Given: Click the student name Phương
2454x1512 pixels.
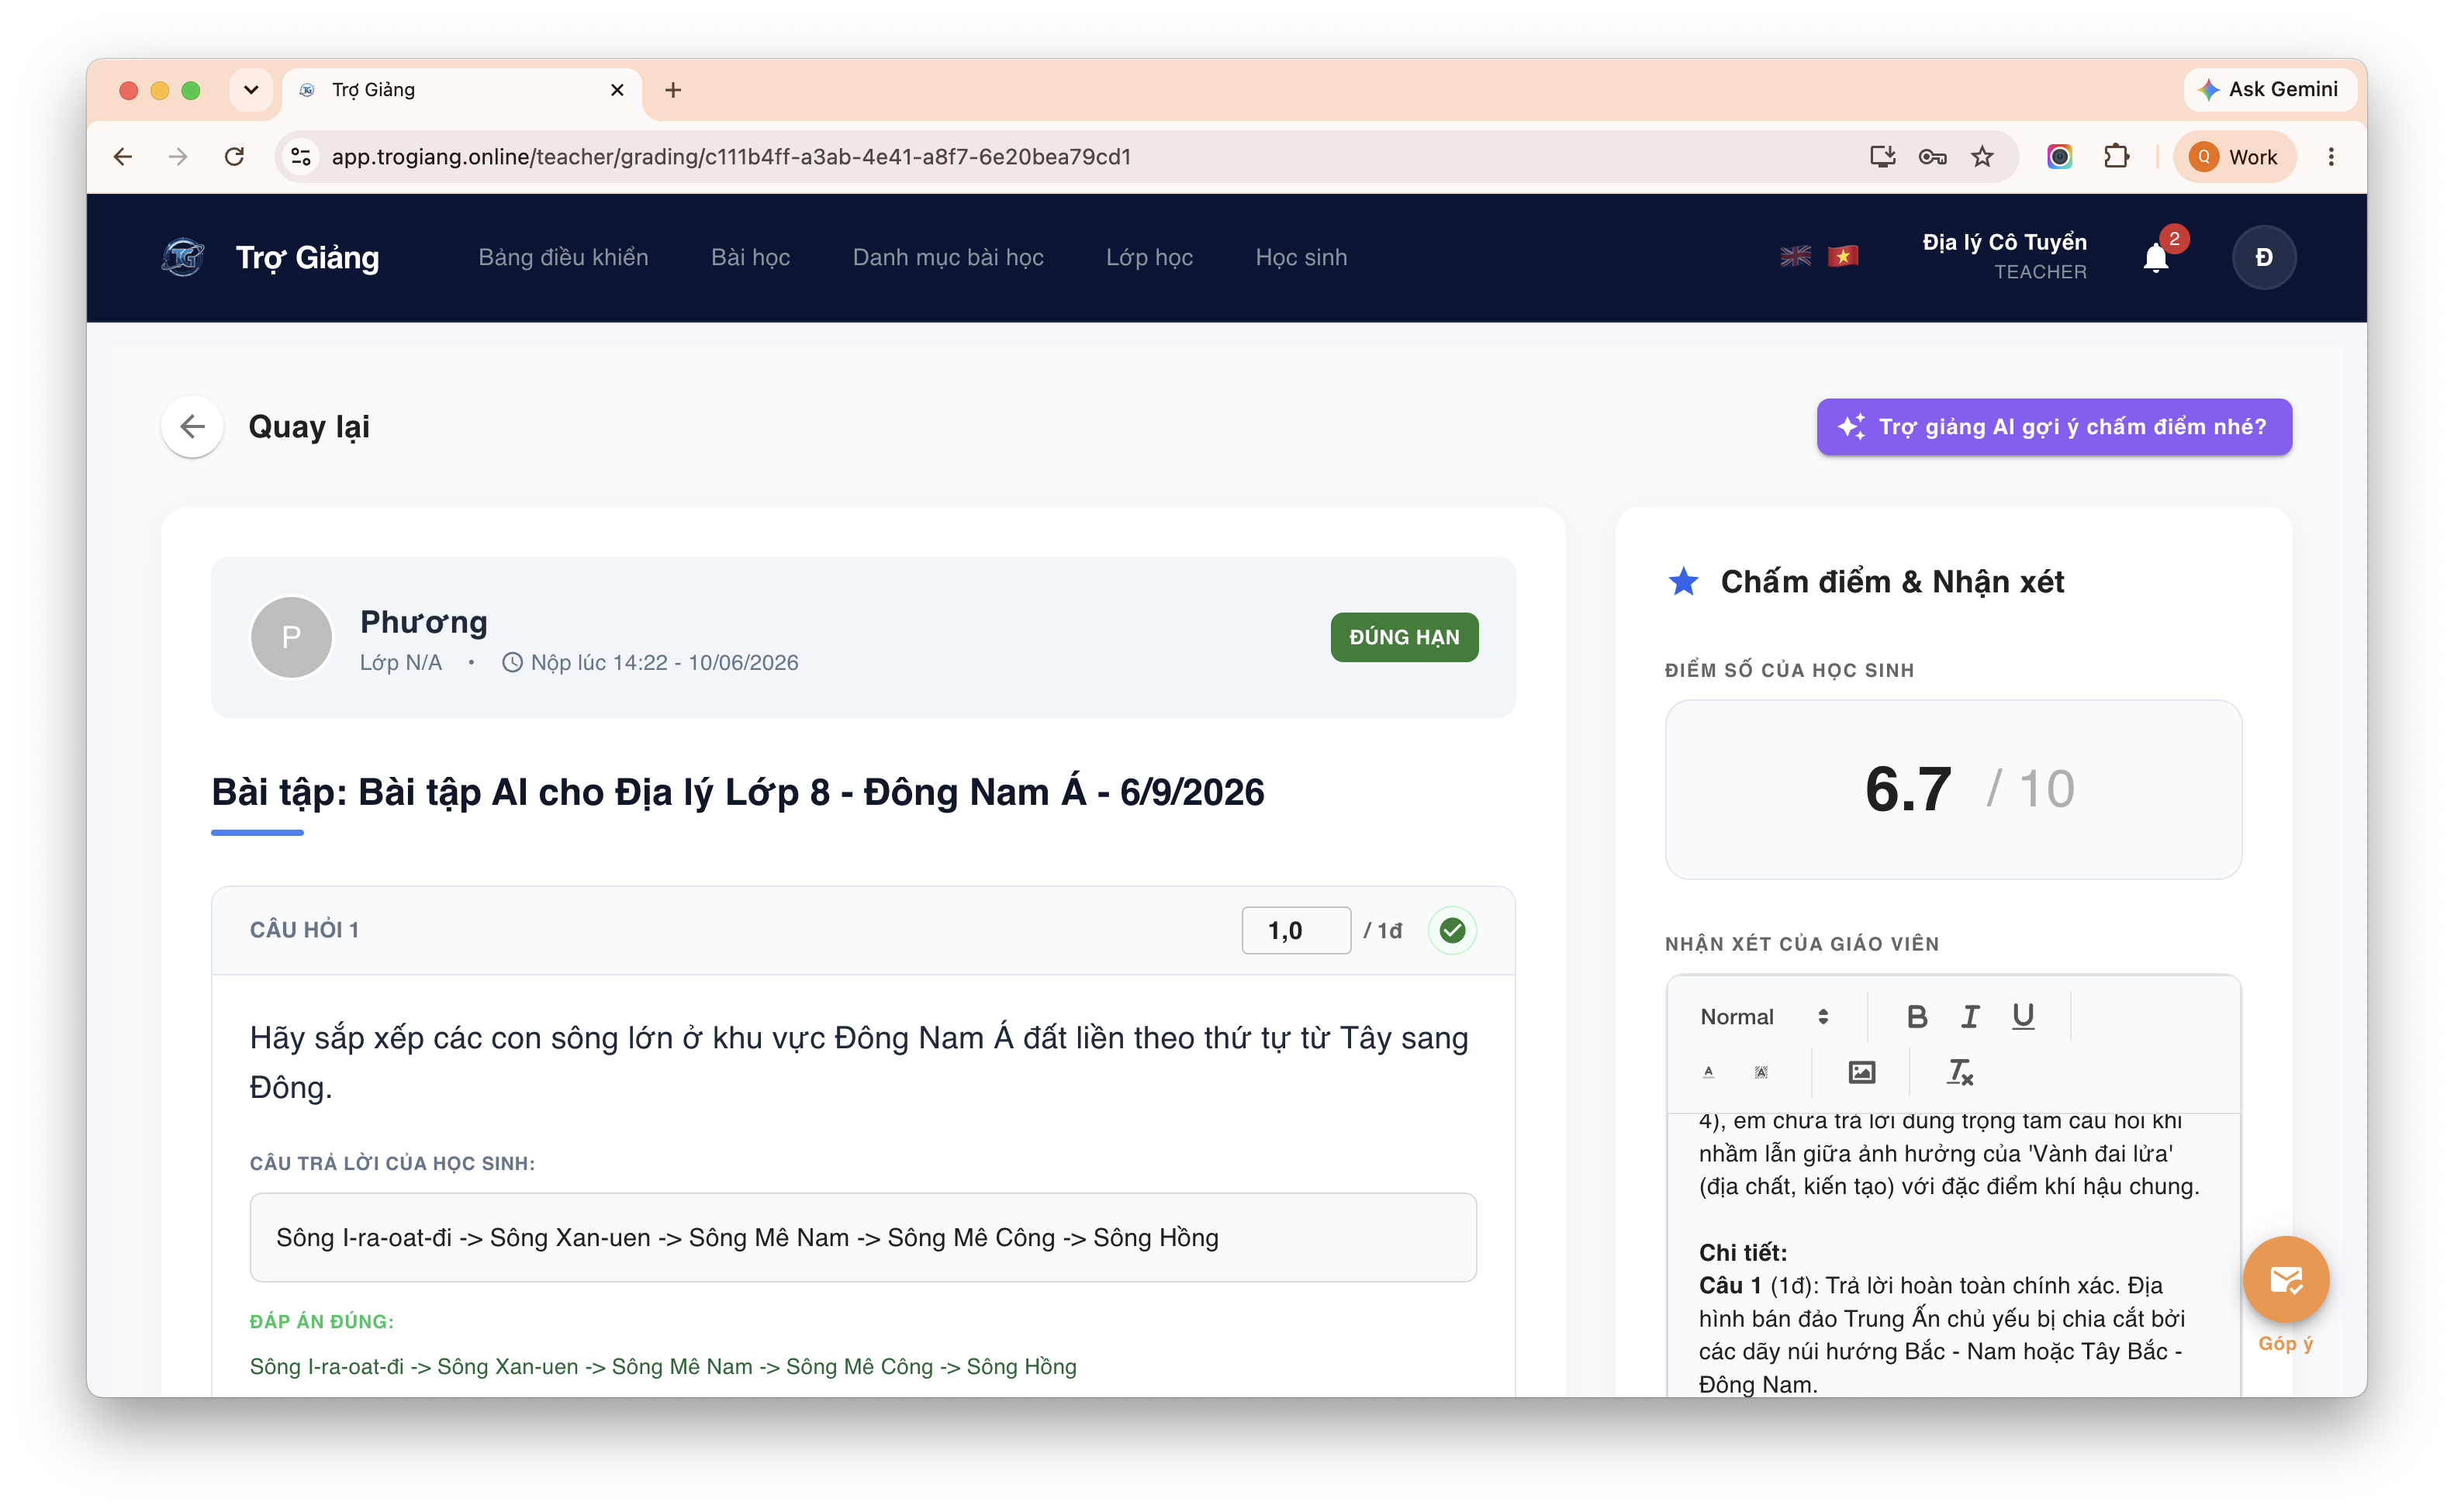Looking at the screenshot, I should pyautogui.click(x=424, y=621).
